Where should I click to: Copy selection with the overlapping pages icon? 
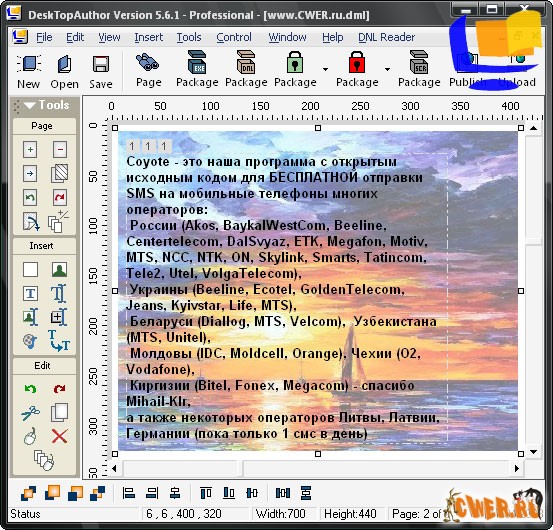[60, 413]
